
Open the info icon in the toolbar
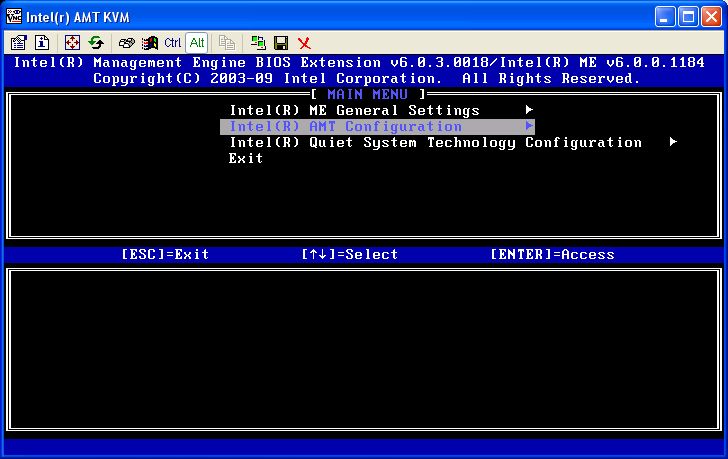pos(42,43)
